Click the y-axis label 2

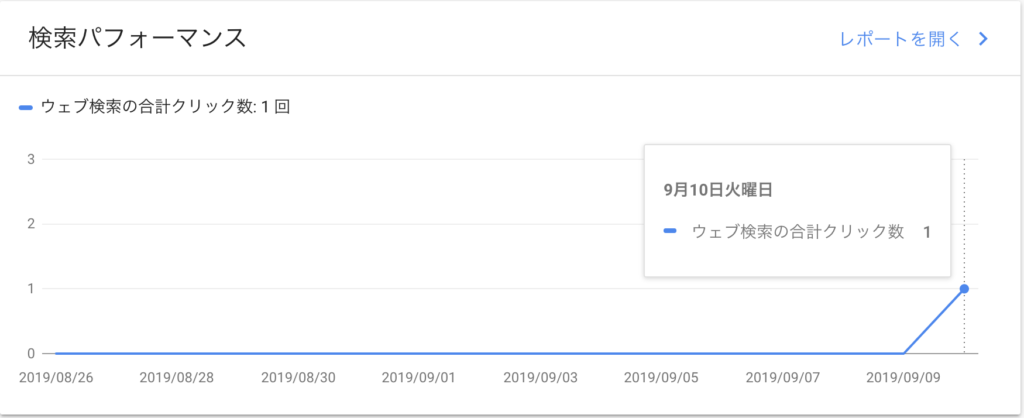(x=30, y=224)
